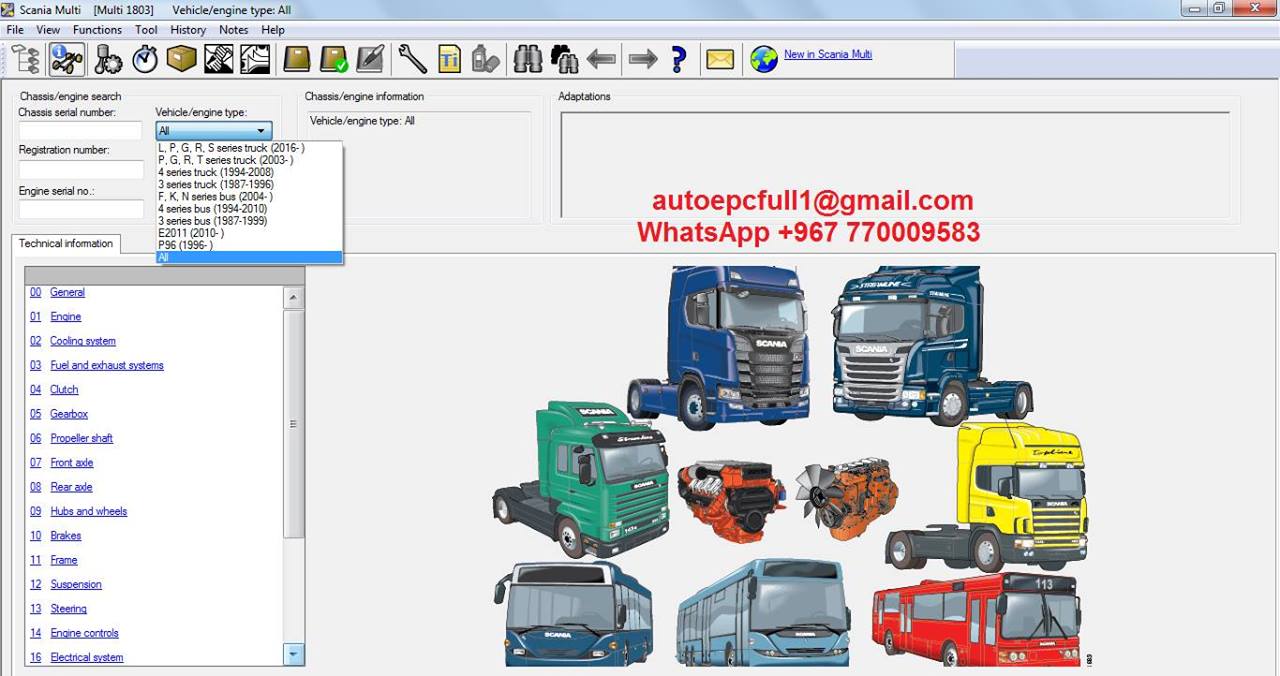1280x676 pixels.
Task: Open New in Scania Multi link
Action: [x=828, y=54]
